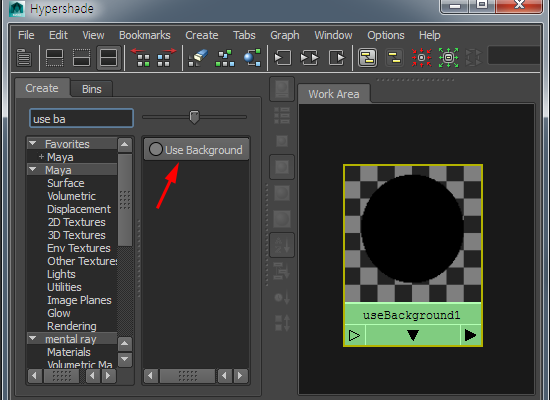Open the View menu
550x400 pixels.
93,35
